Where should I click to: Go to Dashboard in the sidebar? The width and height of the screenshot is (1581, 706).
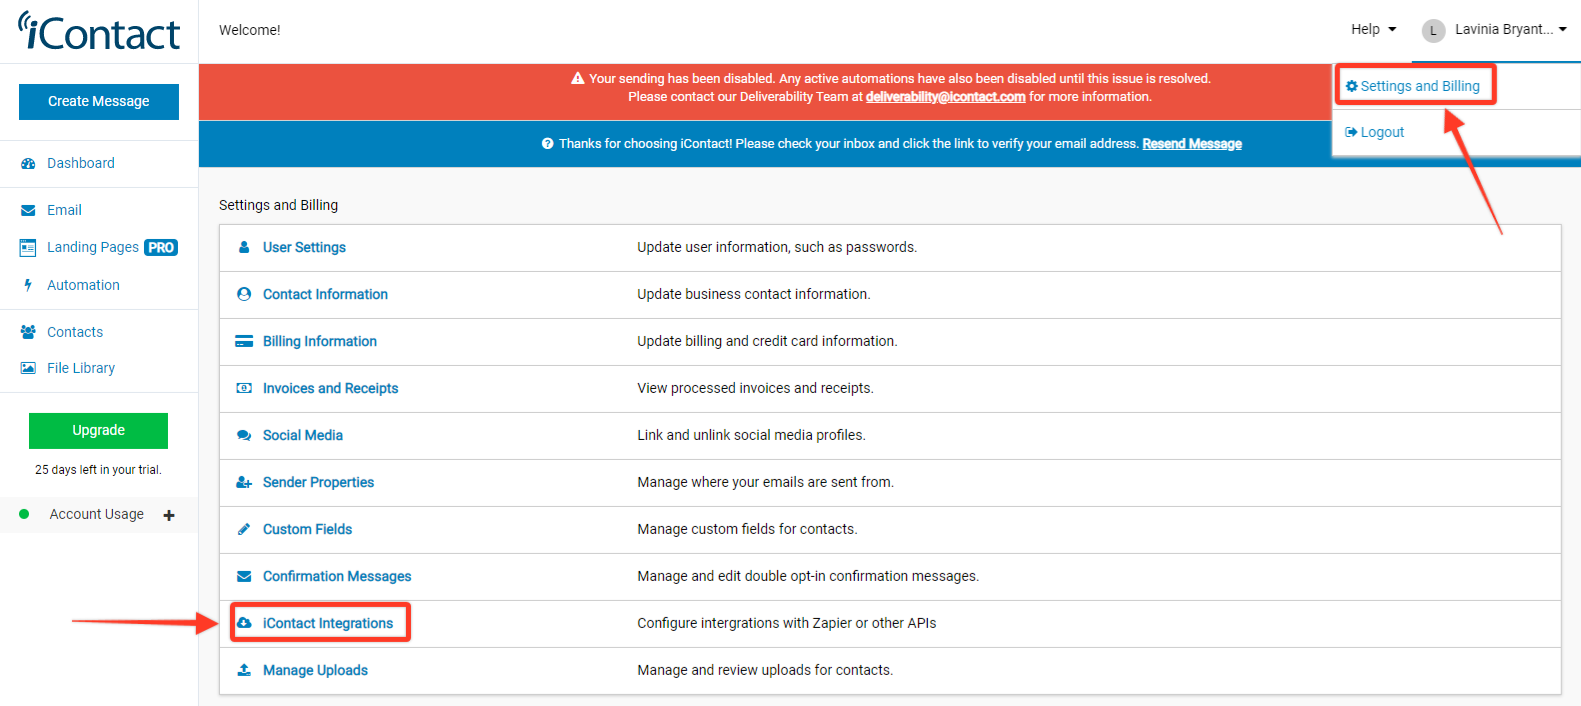click(x=81, y=163)
